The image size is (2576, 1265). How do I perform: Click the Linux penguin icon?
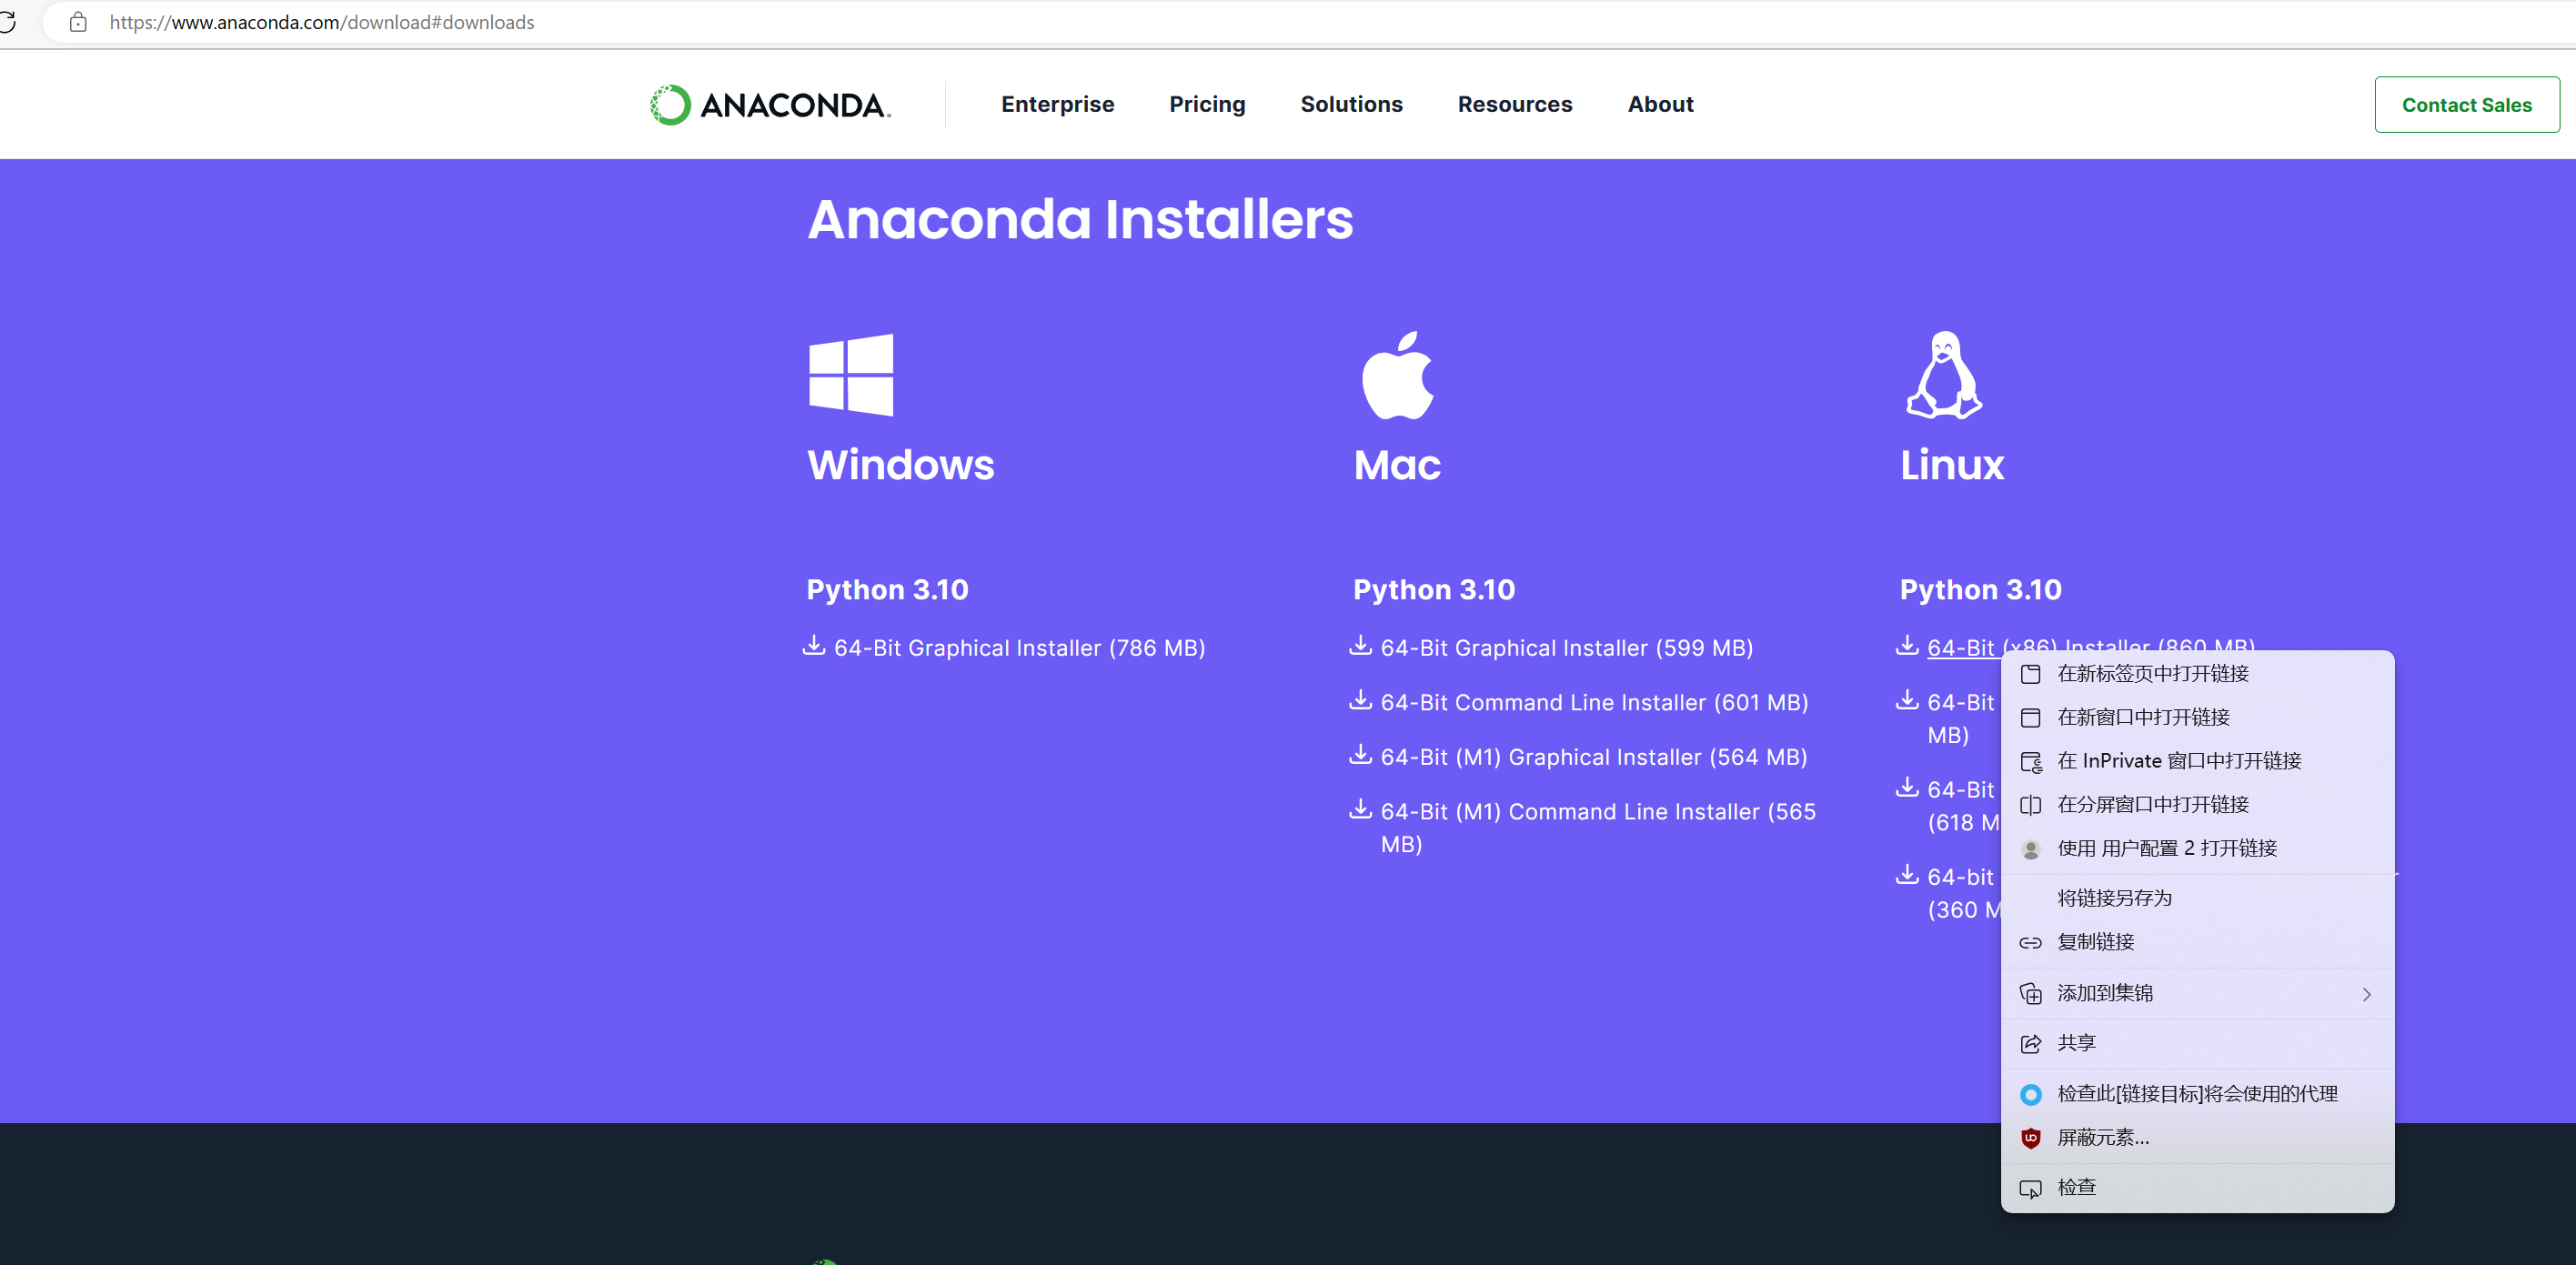point(1943,375)
